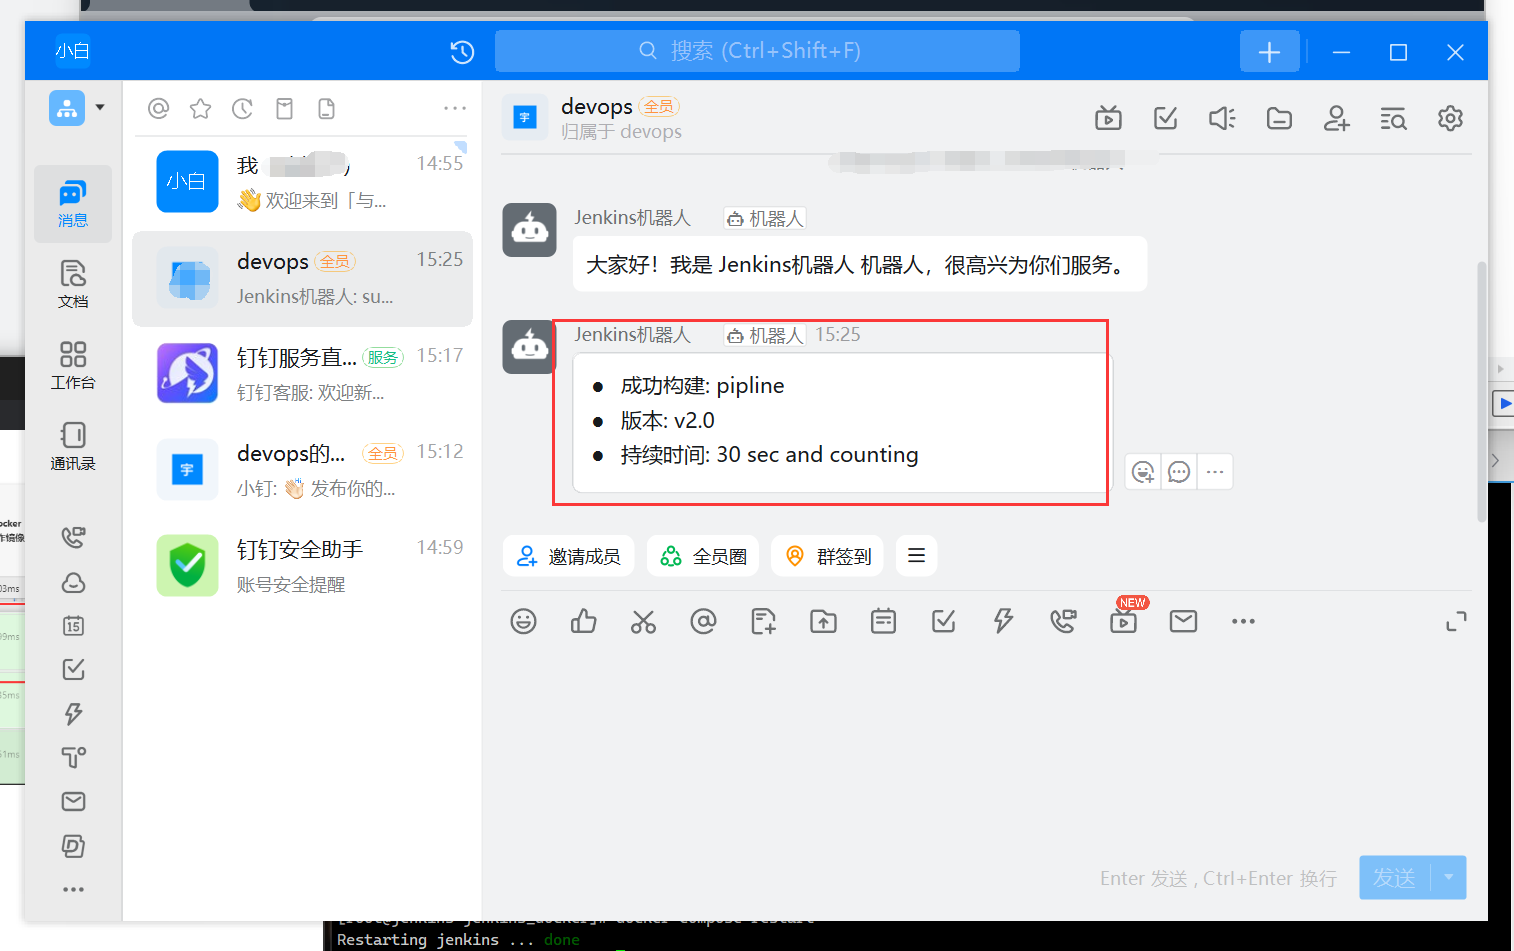Open the phone call icon in sidebar
The height and width of the screenshot is (951, 1514).
tap(73, 538)
